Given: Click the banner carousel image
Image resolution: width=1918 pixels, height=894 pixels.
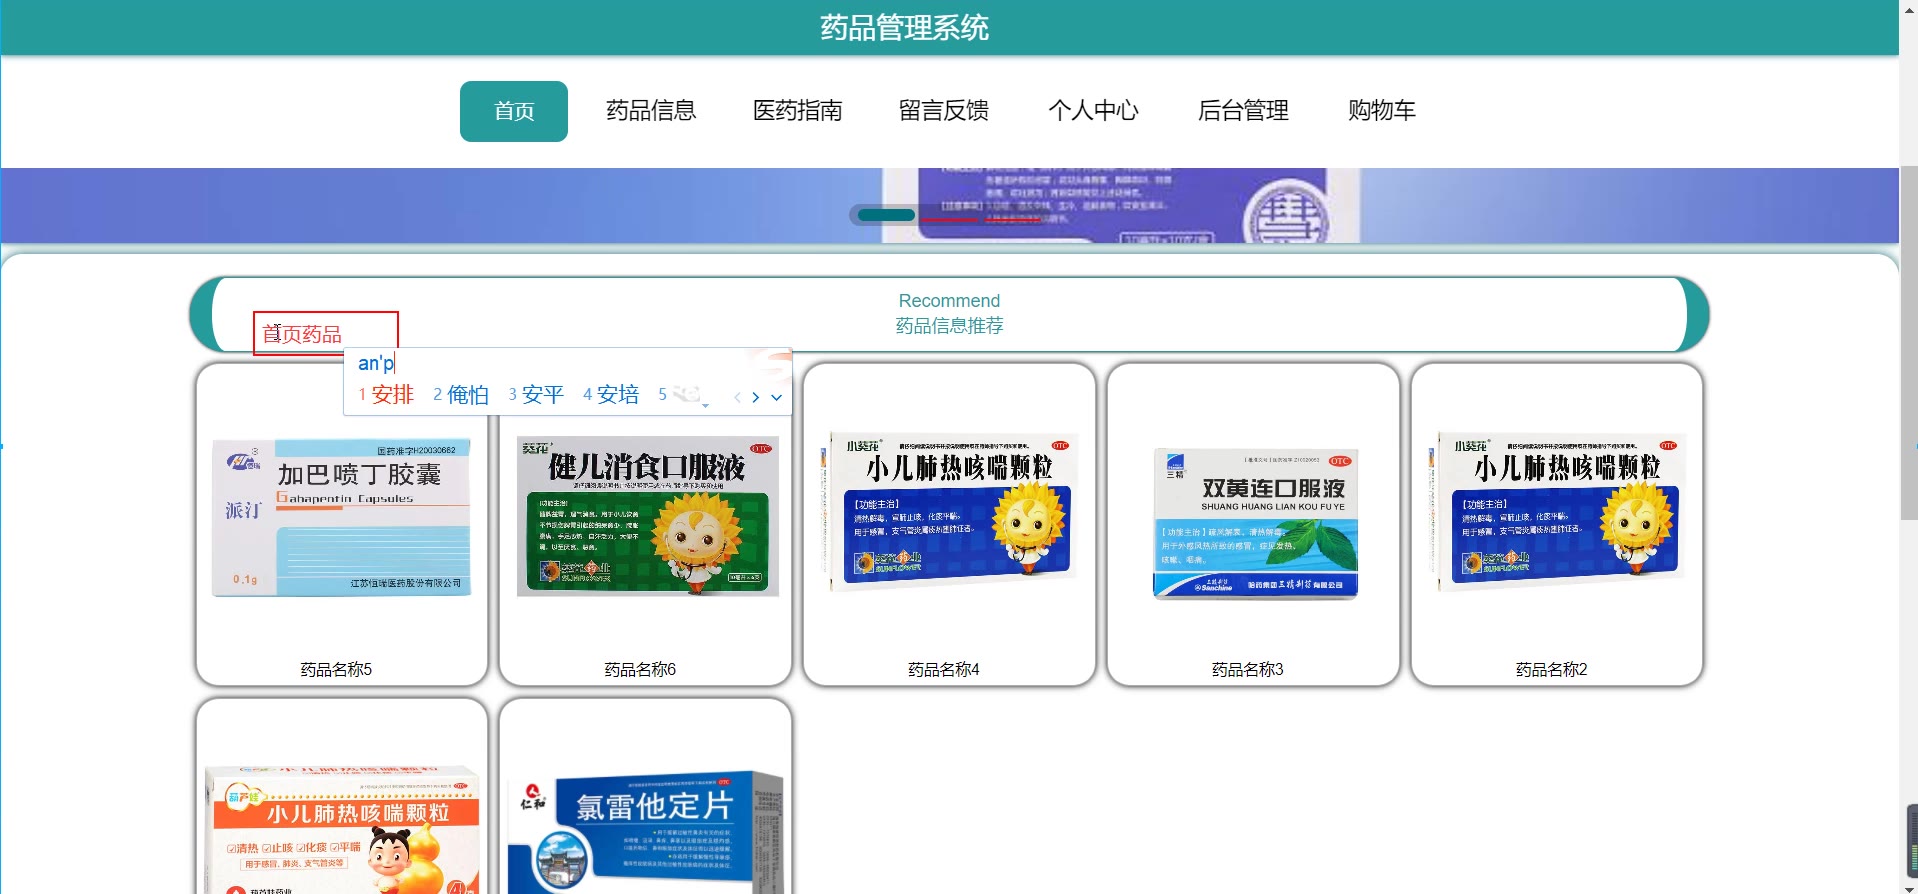Looking at the screenshot, I should pyautogui.click(x=949, y=206).
